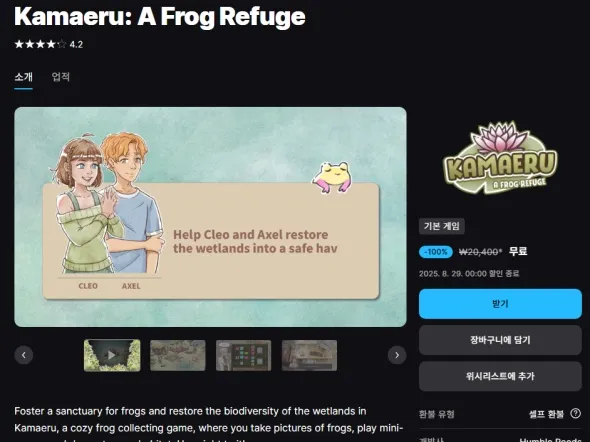Click the yellow frog in preview image
590x442 pixels.
coord(332,177)
